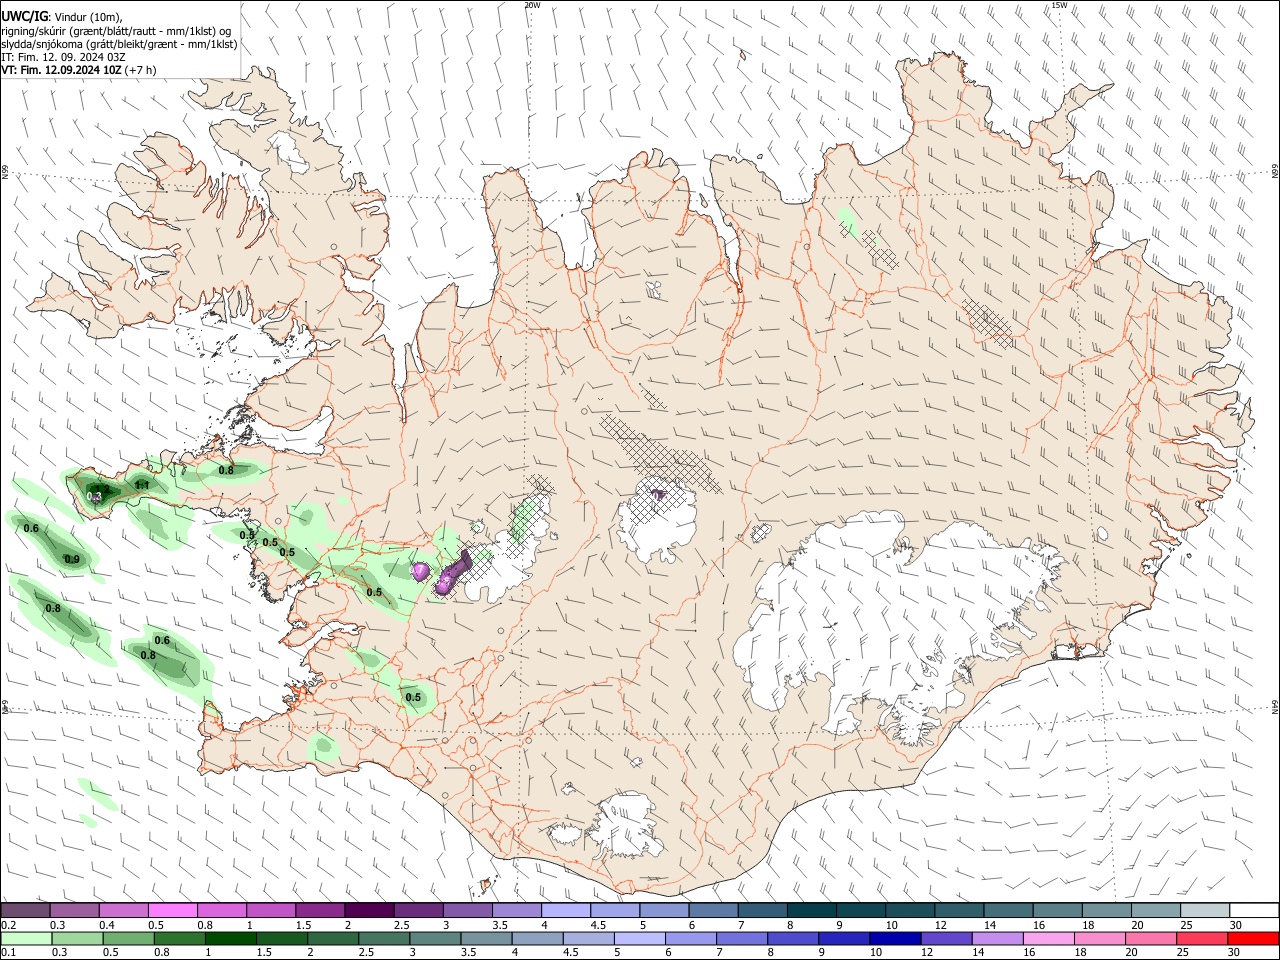This screenshot has height=960, width=1280.
Task: Pick the top-row swatch between 0.2 and 0.3
Action: click(x=25, y=910)
